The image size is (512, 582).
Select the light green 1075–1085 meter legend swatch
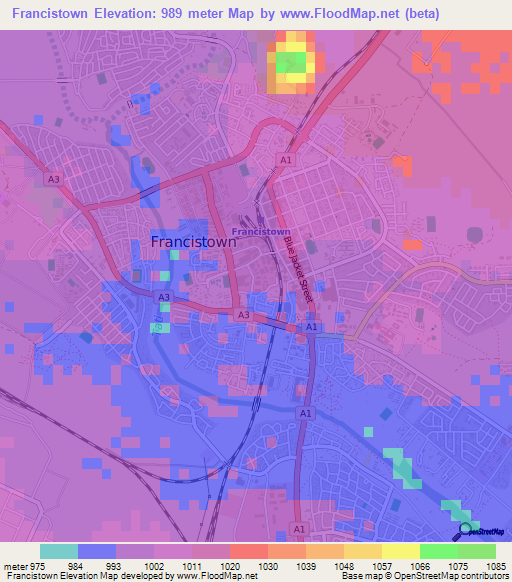[477, 552]
